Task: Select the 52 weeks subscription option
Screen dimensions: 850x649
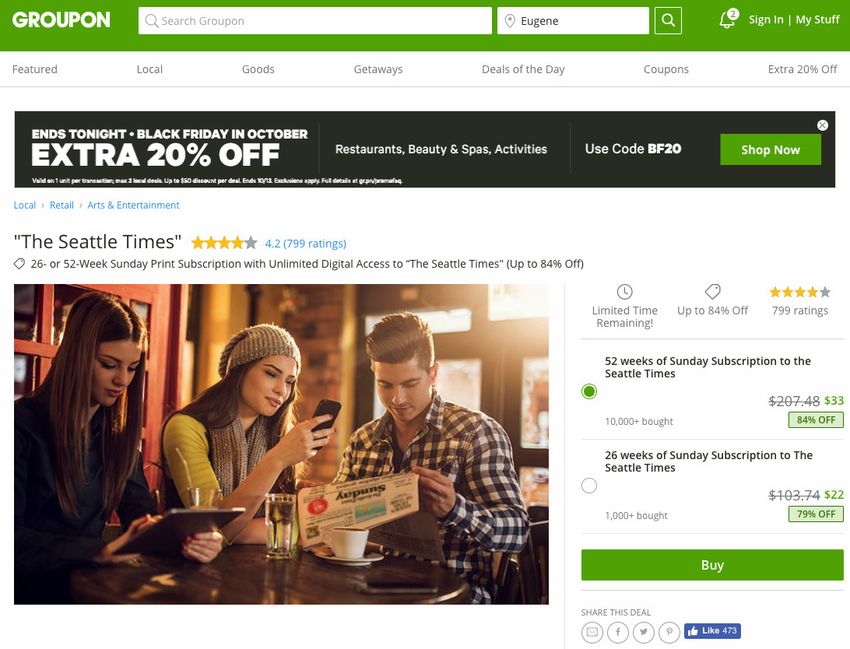Action: coord(589,391)
